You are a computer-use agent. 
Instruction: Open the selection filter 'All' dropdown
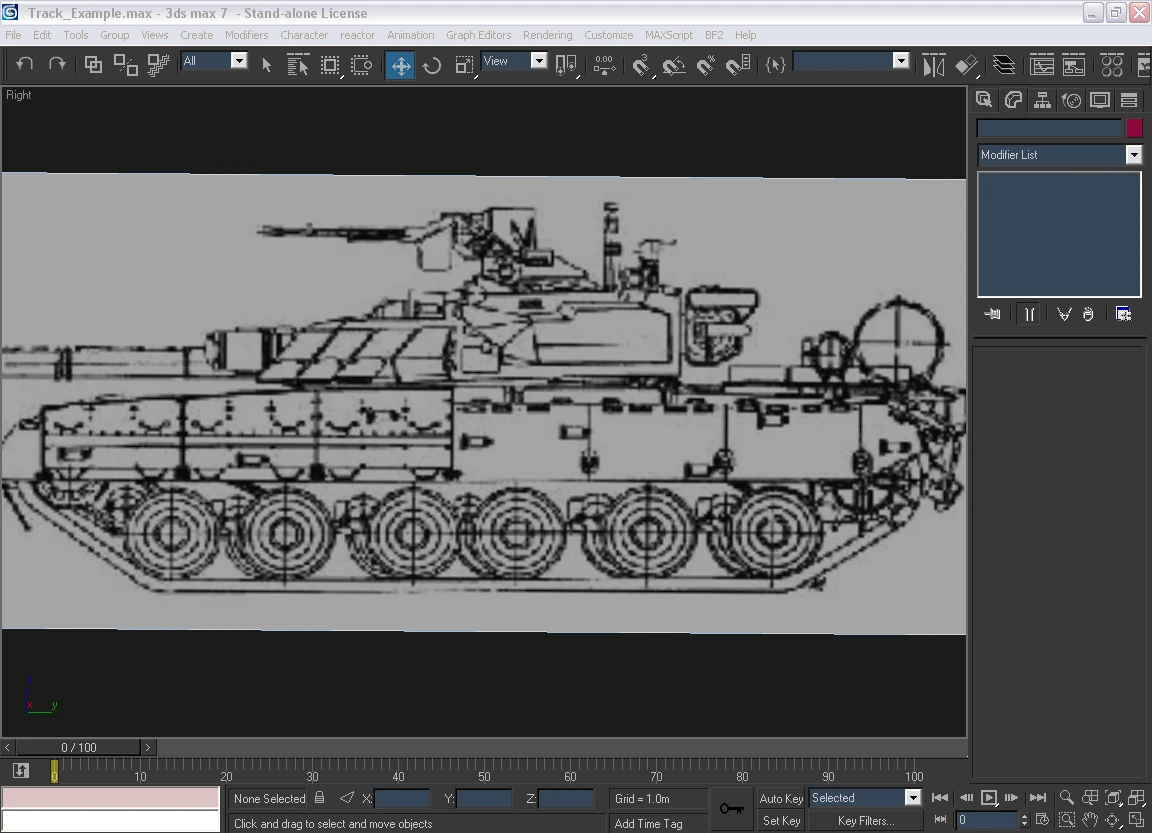pyautogui.click(x=237, y=60)
